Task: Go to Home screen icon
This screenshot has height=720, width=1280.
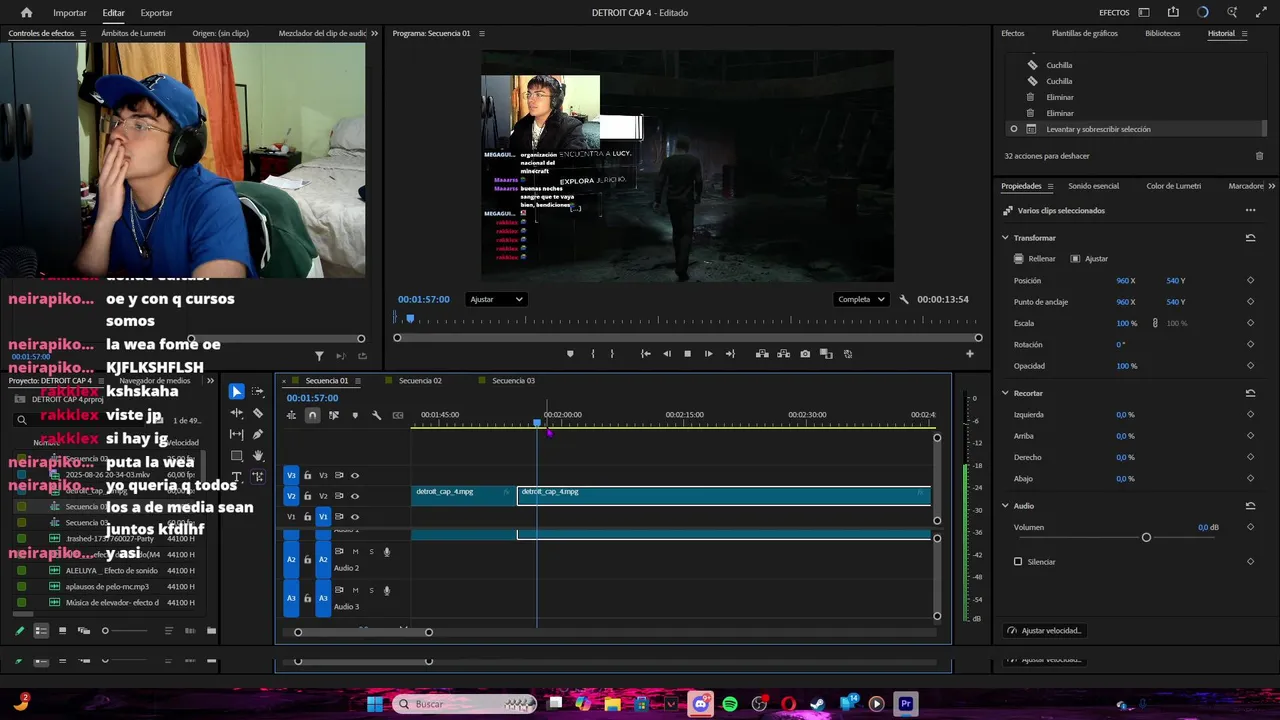Action: point(26,13)
